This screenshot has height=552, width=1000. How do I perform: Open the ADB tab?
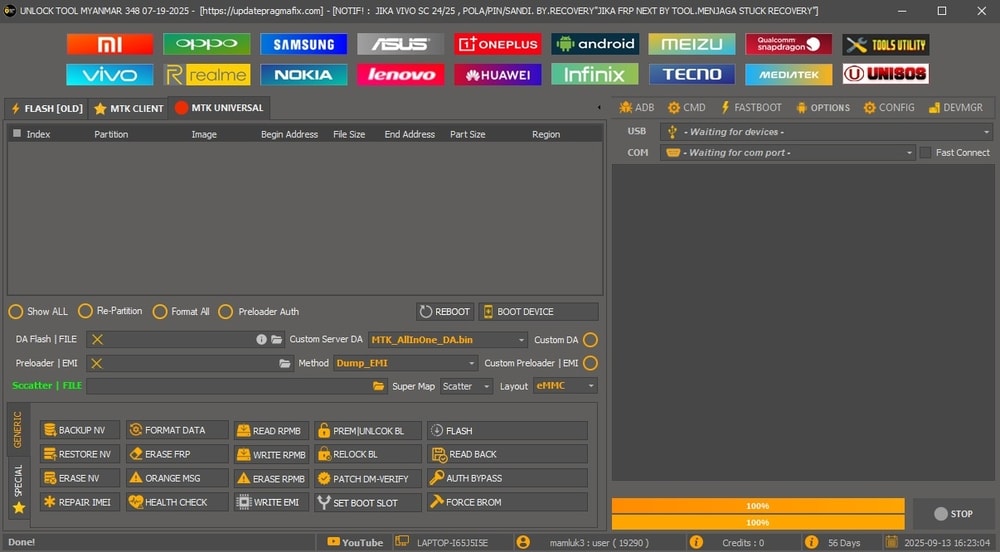[637, 108]
